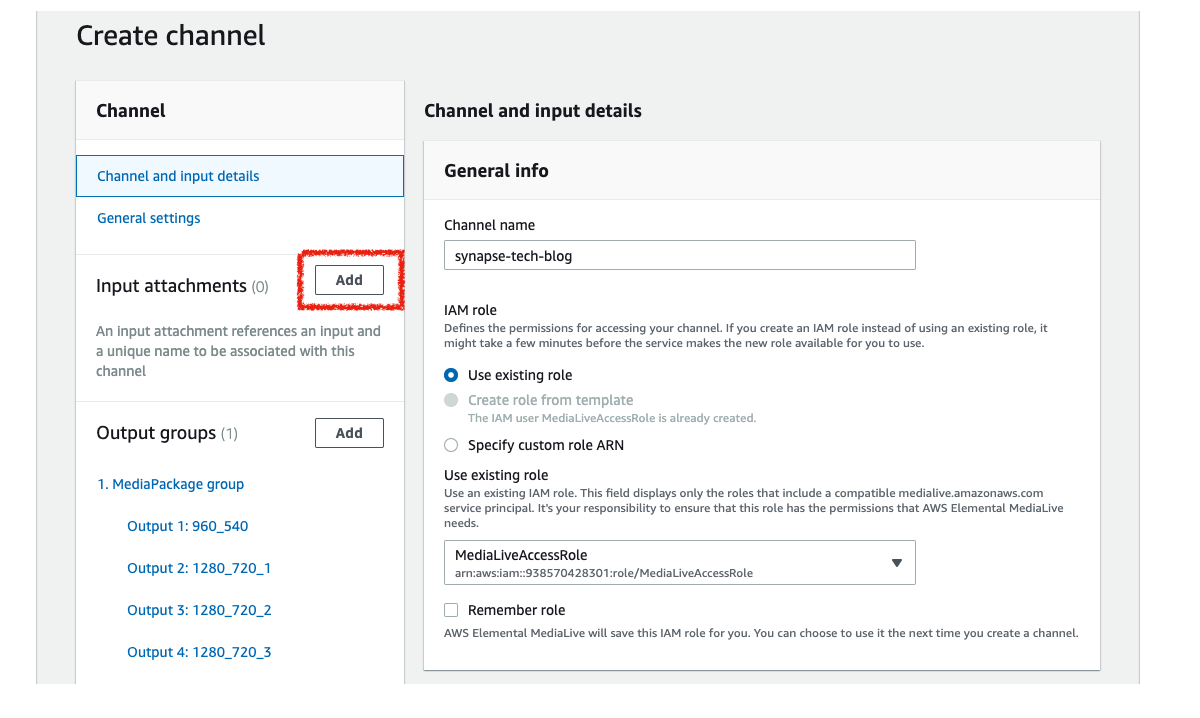Image resolution: width=1200 pixels, height=718 pixels.
Task: Click the General info section header
Action: (x=496, y=170)
